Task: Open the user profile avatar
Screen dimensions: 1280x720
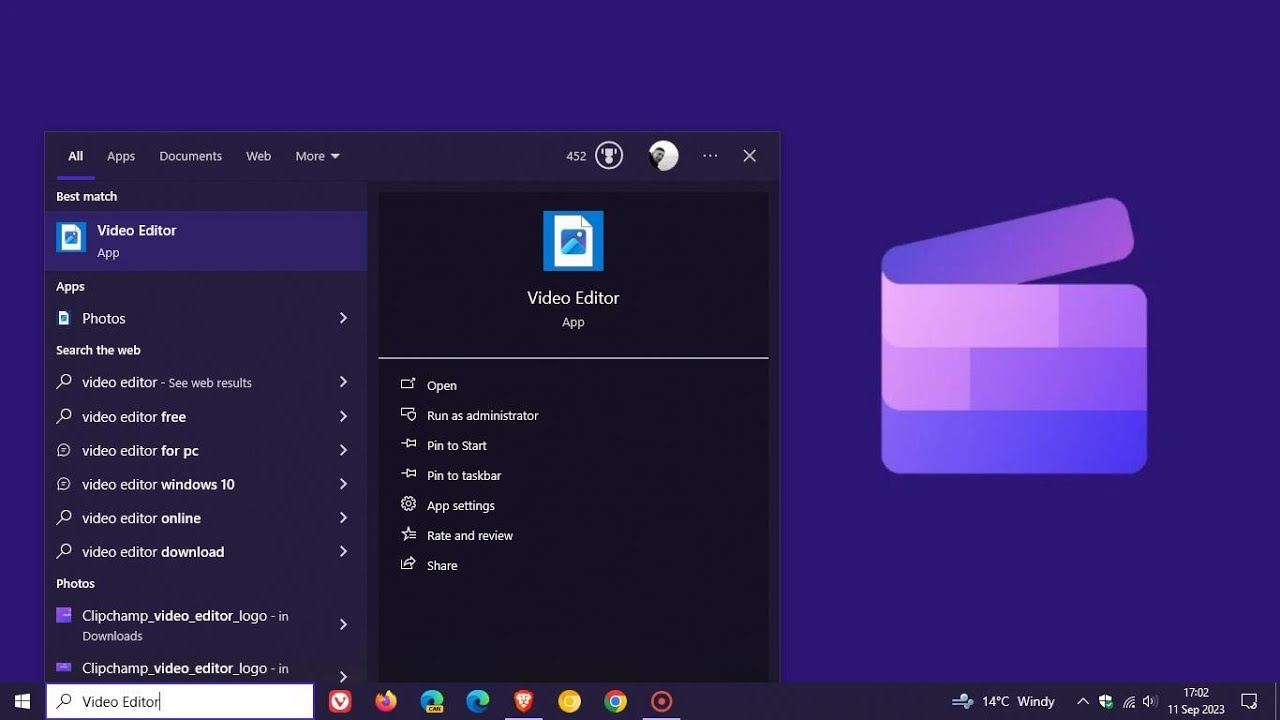Action: coord(663,156)
